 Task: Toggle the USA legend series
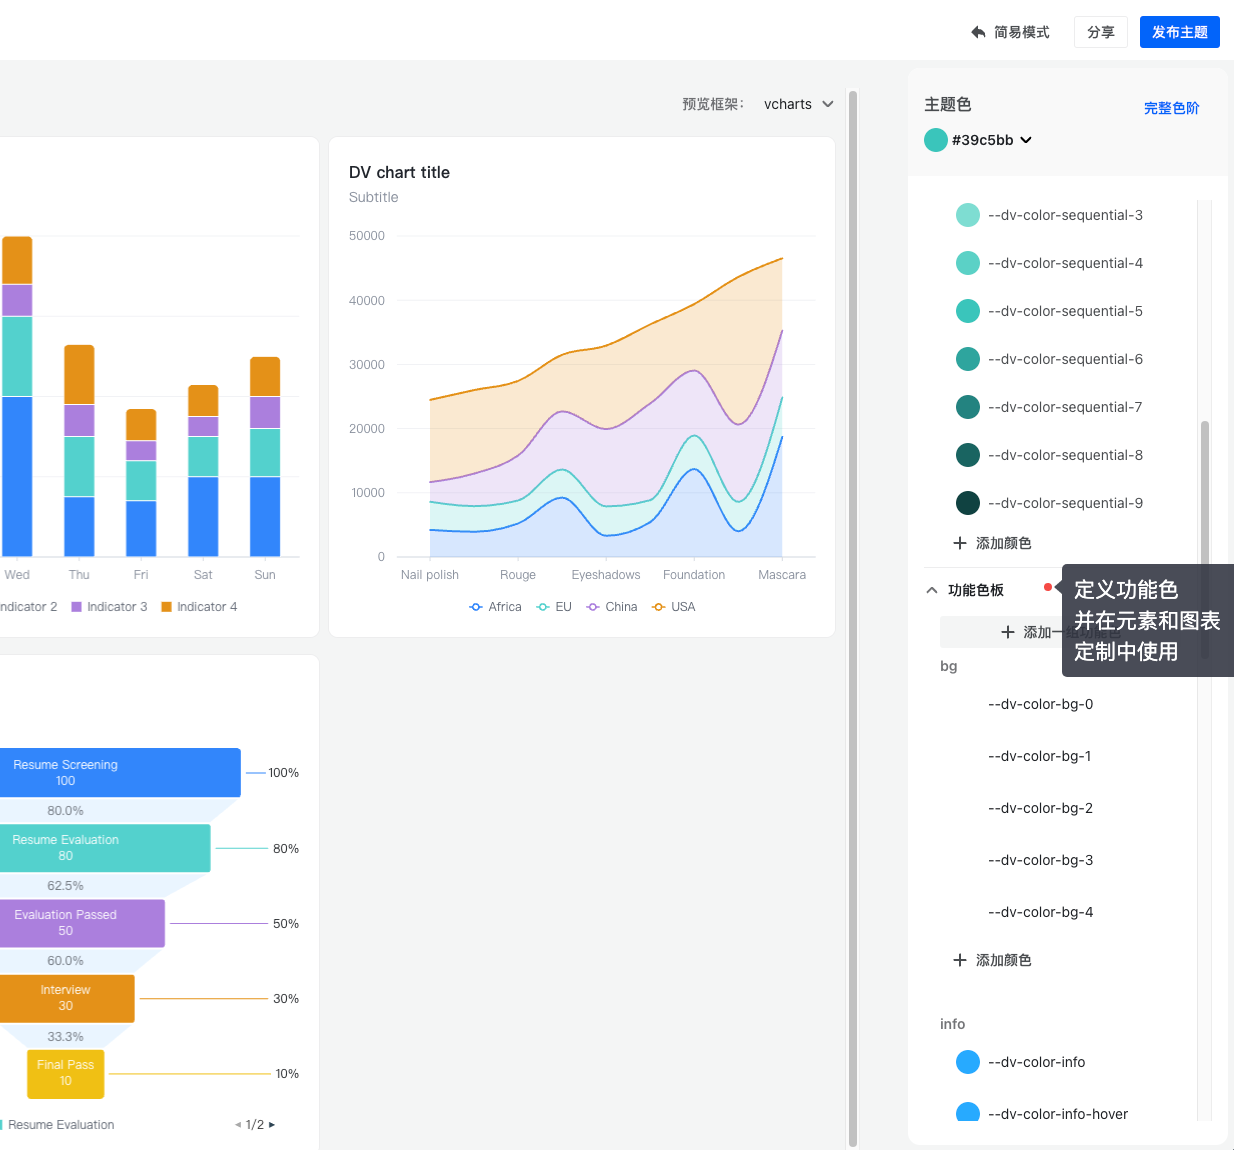click(x=674, y=607)
